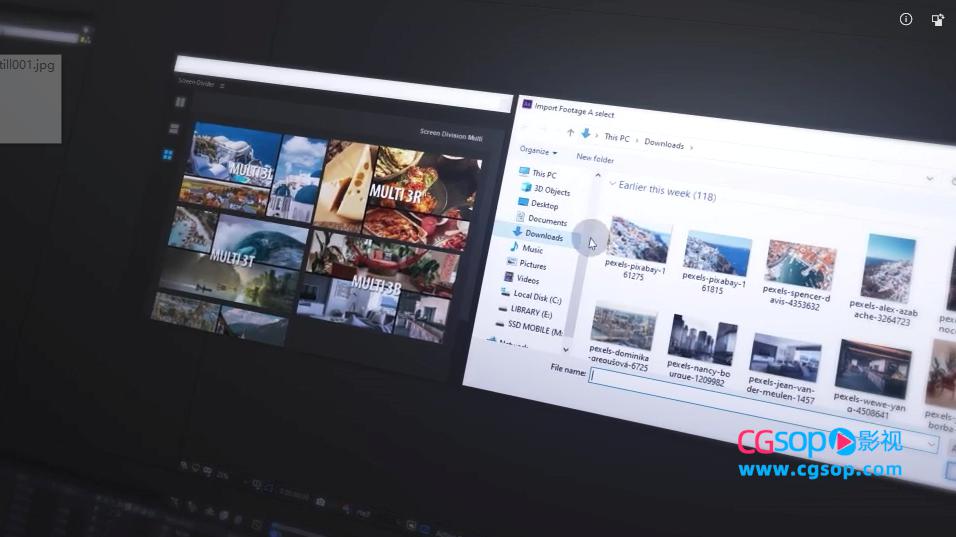The height and width of the screenshot is (537, 956).
Task: Click the pop-out window icon at top right
Action: [938, 19]
